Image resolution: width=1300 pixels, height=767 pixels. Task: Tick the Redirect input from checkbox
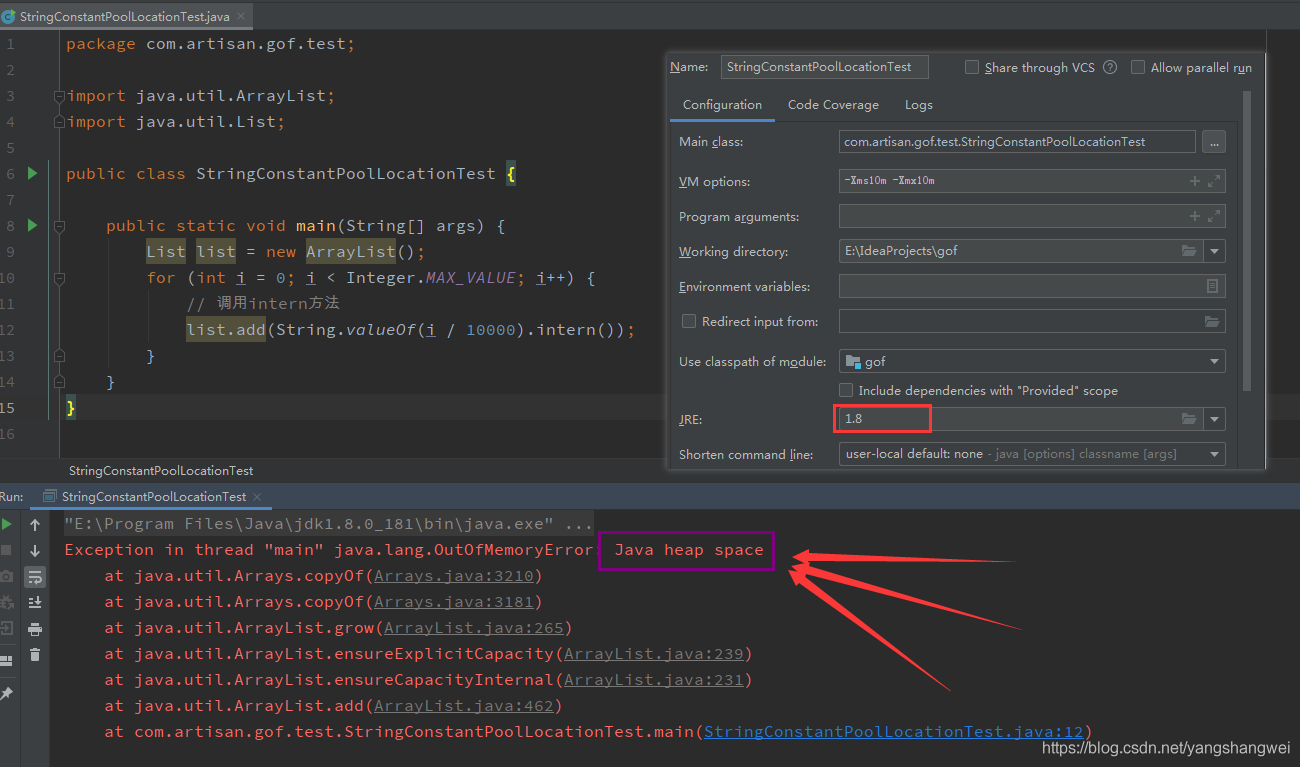click(x=688, y=321)
